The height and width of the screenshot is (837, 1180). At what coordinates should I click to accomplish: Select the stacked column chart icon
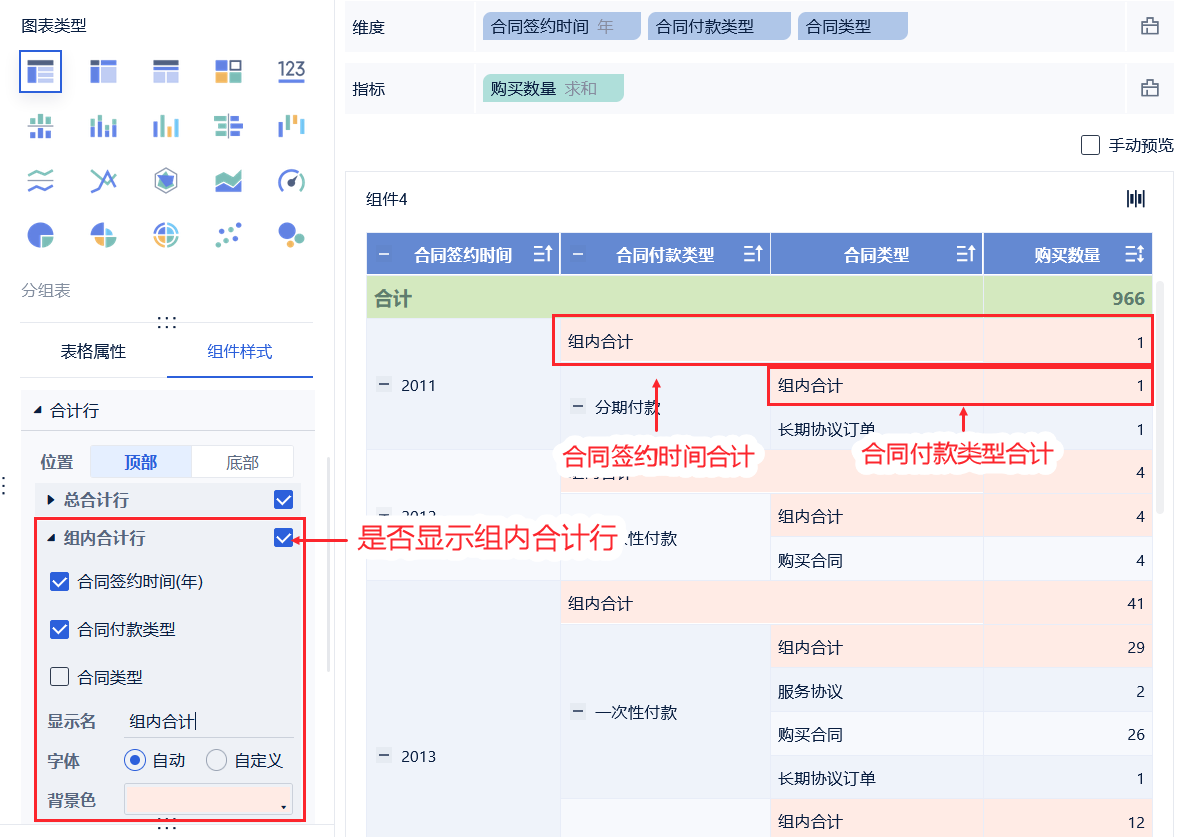103,126
